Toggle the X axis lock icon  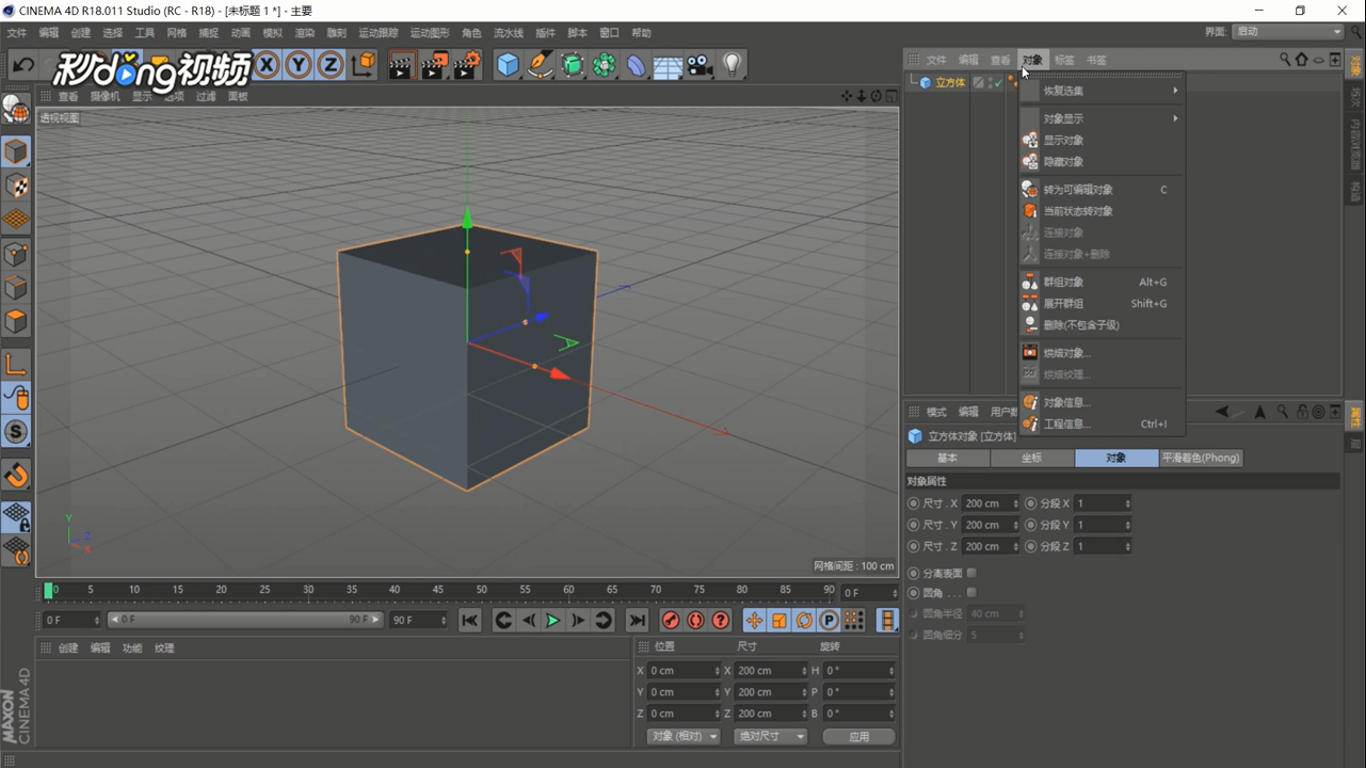(x=267, y=66)
